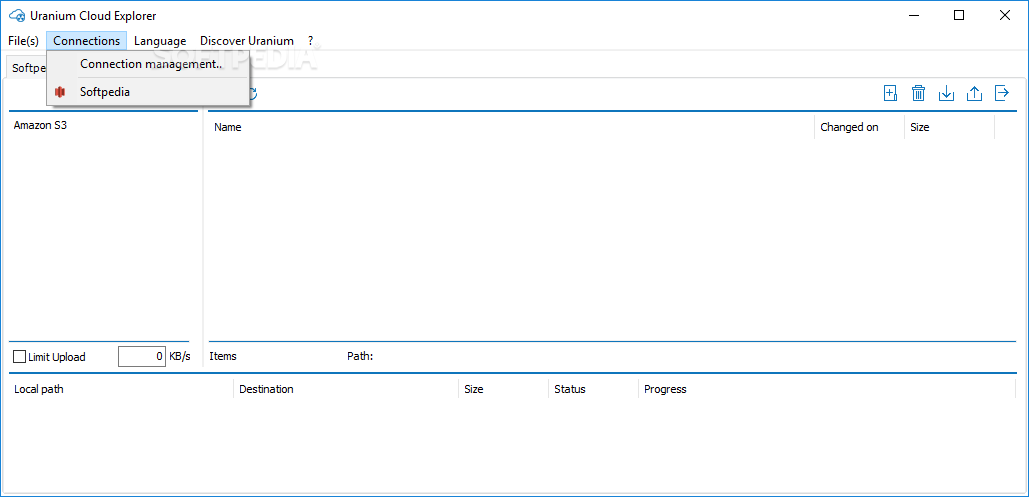
Task: Click the KB/s unit label
Action: pos(179,357)
